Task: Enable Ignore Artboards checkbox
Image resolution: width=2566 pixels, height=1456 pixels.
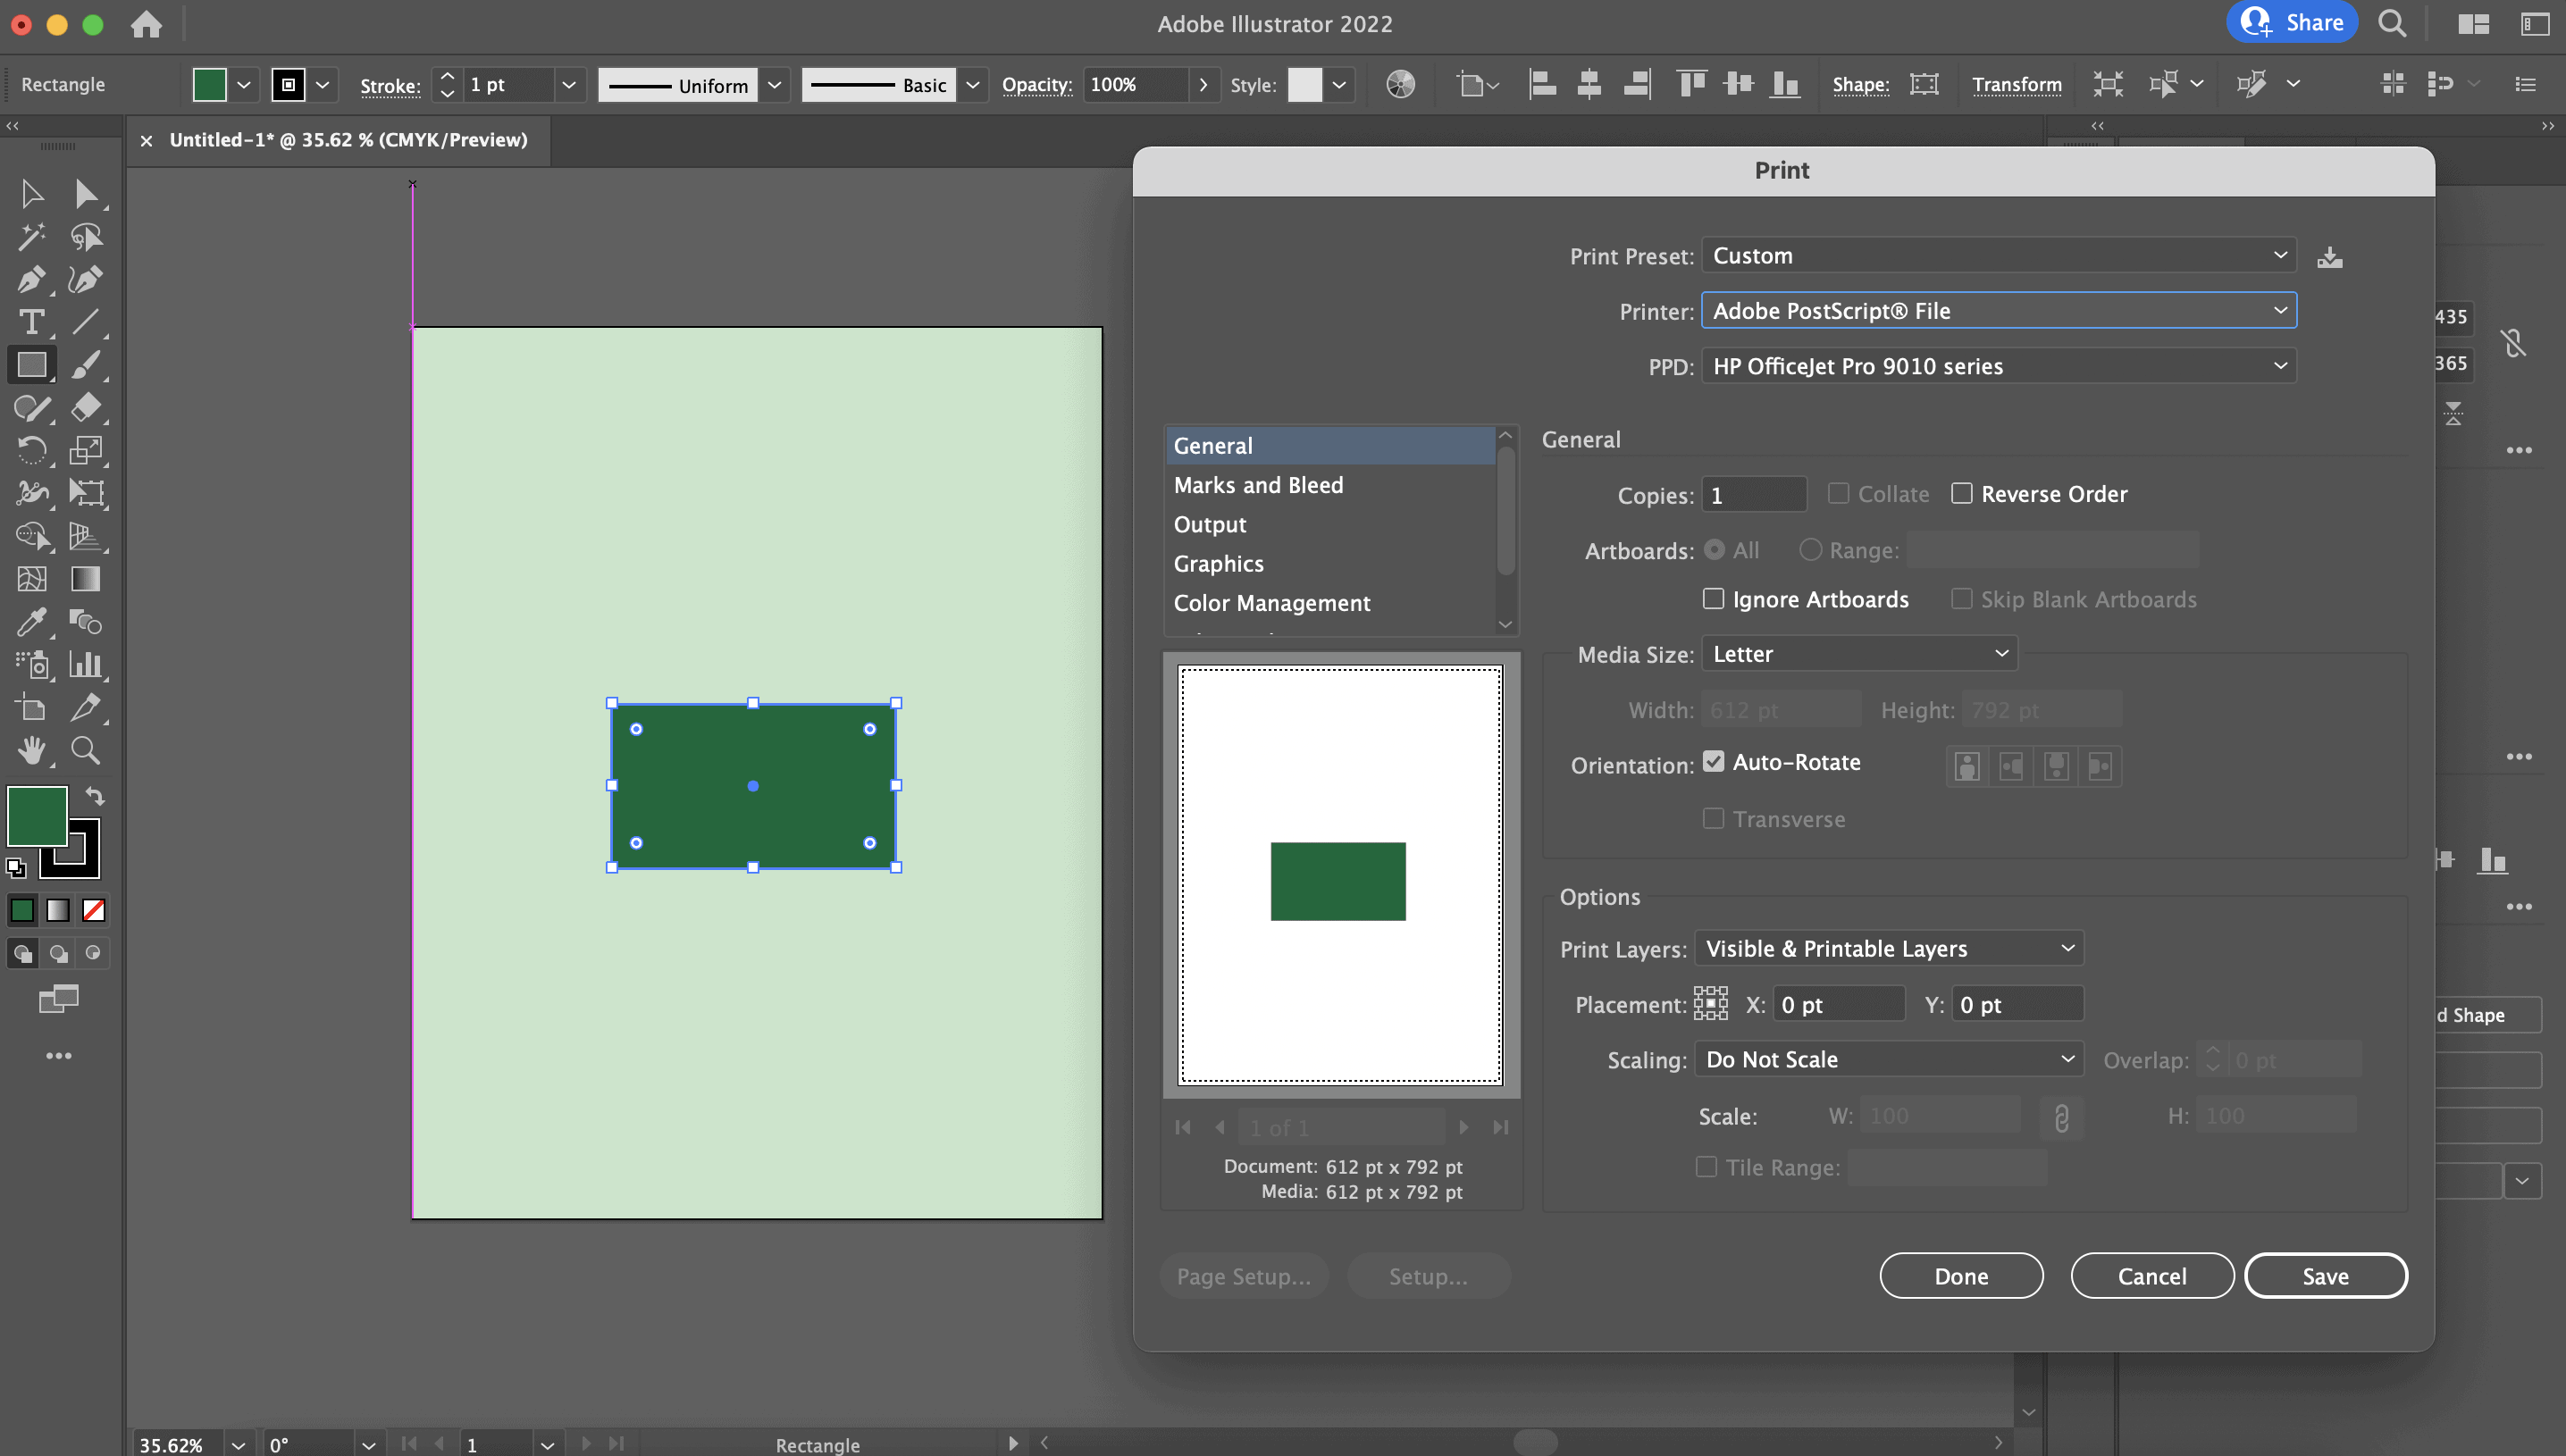Action: pyautogui.click(x=1711, y=598)
